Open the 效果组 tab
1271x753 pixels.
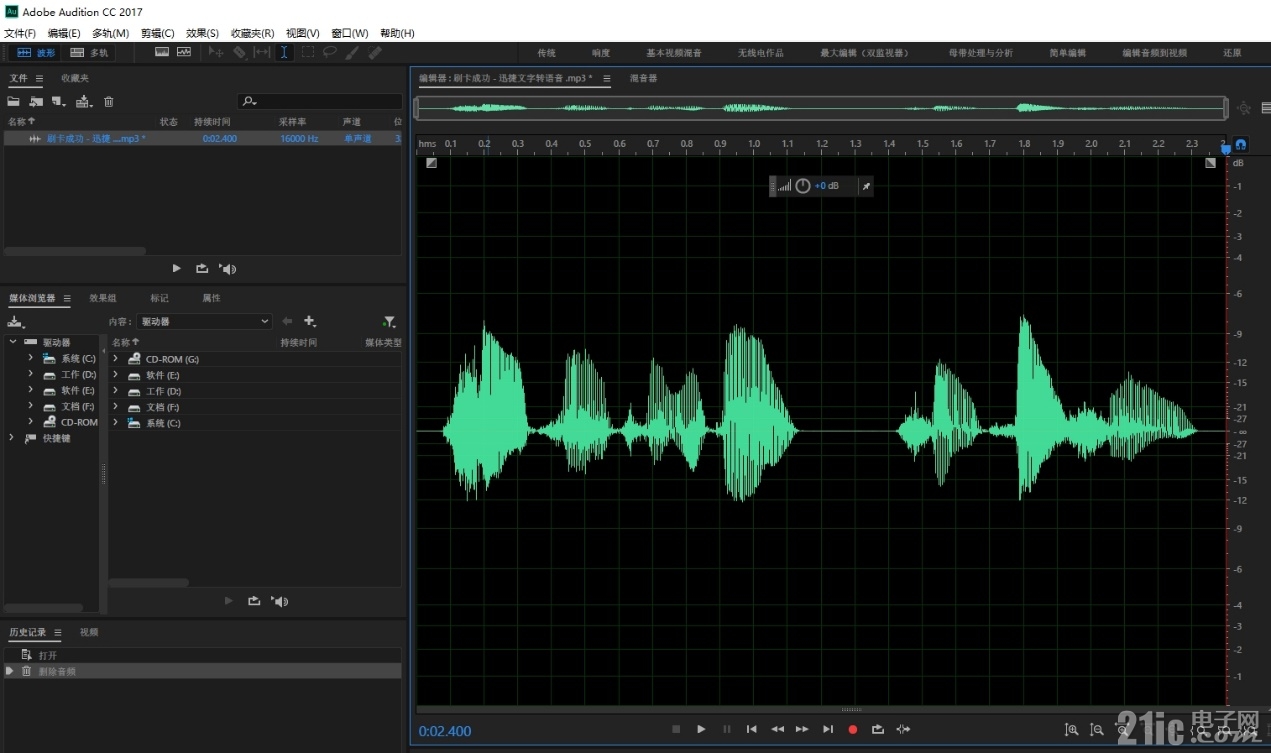[x=103, y=298]
